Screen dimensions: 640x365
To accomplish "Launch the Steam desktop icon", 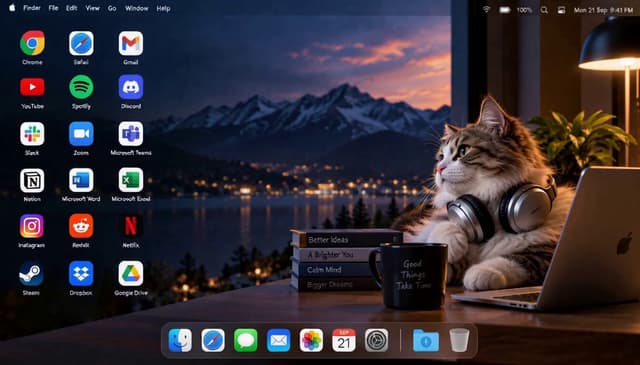I will pyautogui.click(x=31, y=274).
